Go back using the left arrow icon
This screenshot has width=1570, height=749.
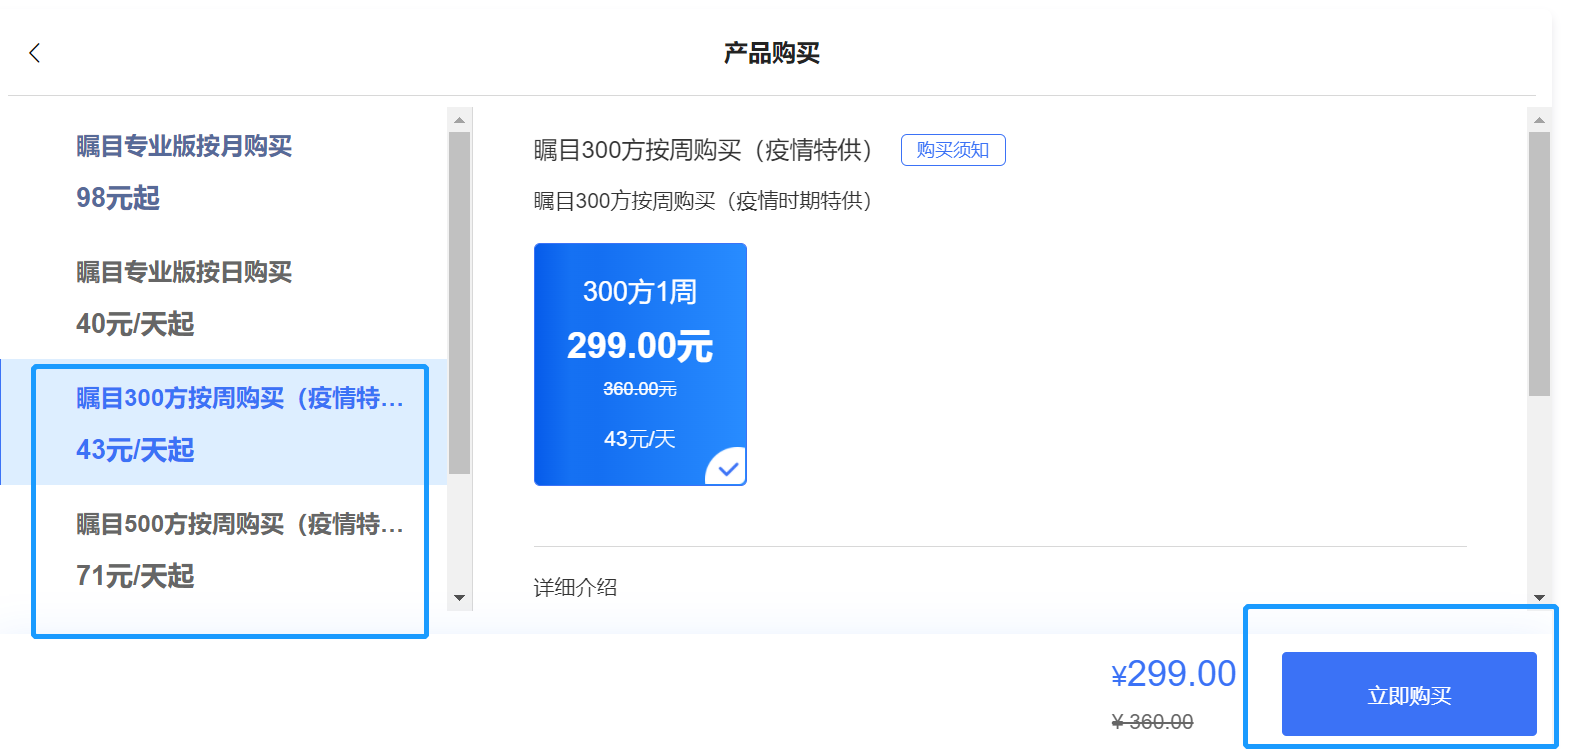tap(35, 53)
